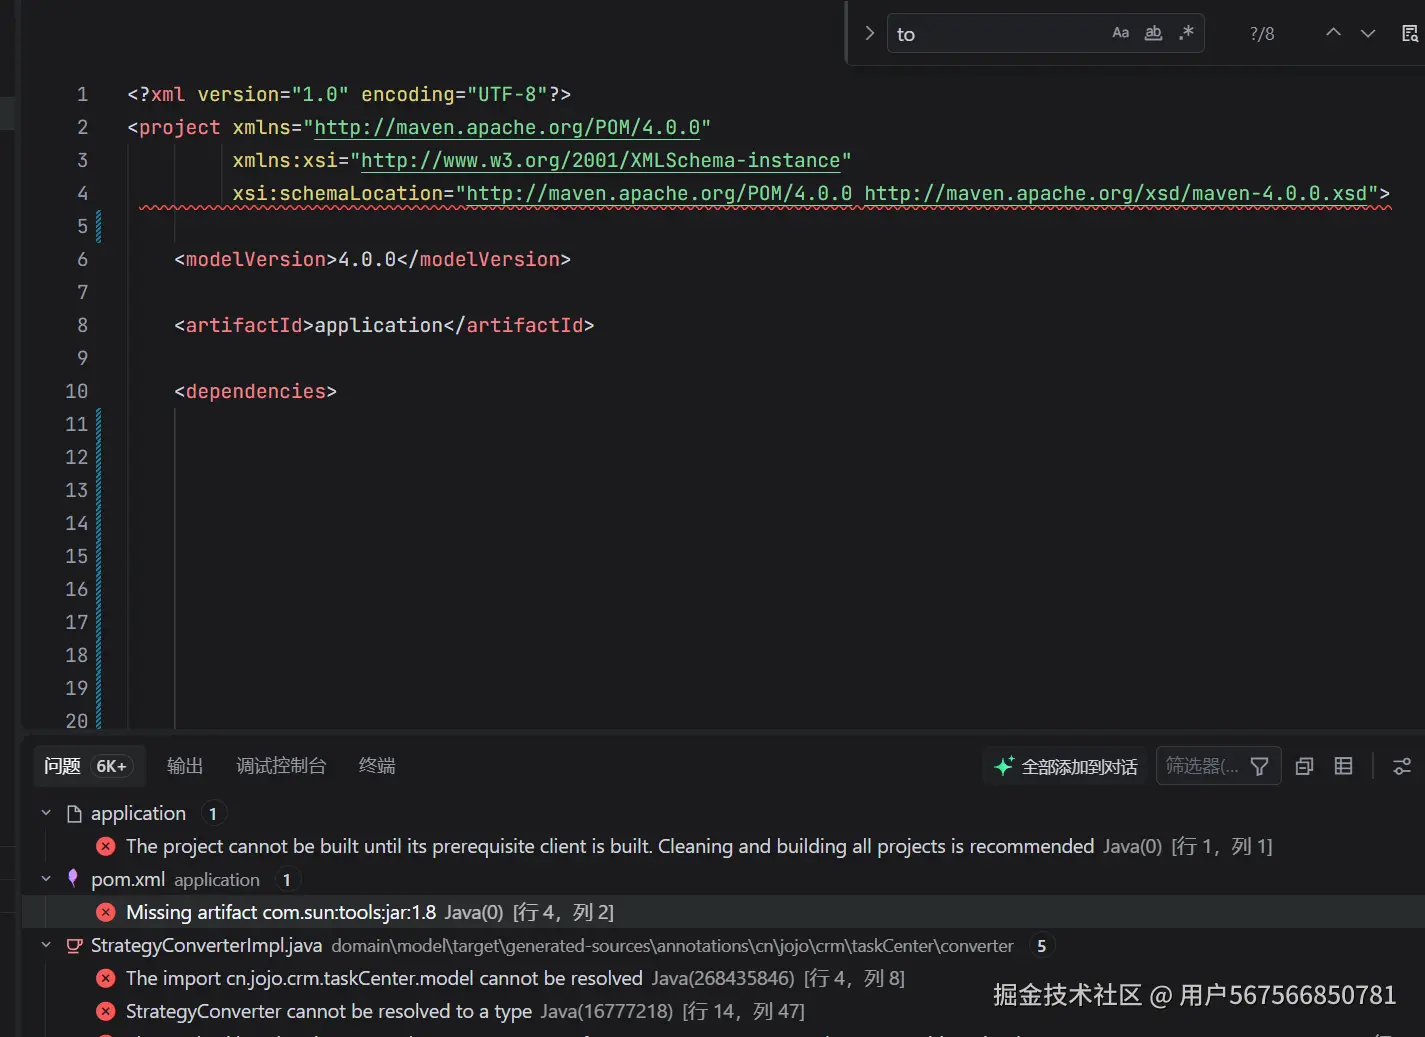This screenshot has width=1425, height=1037.
Task: Click the pom.xml file type icon
Action: coord(72,878)
